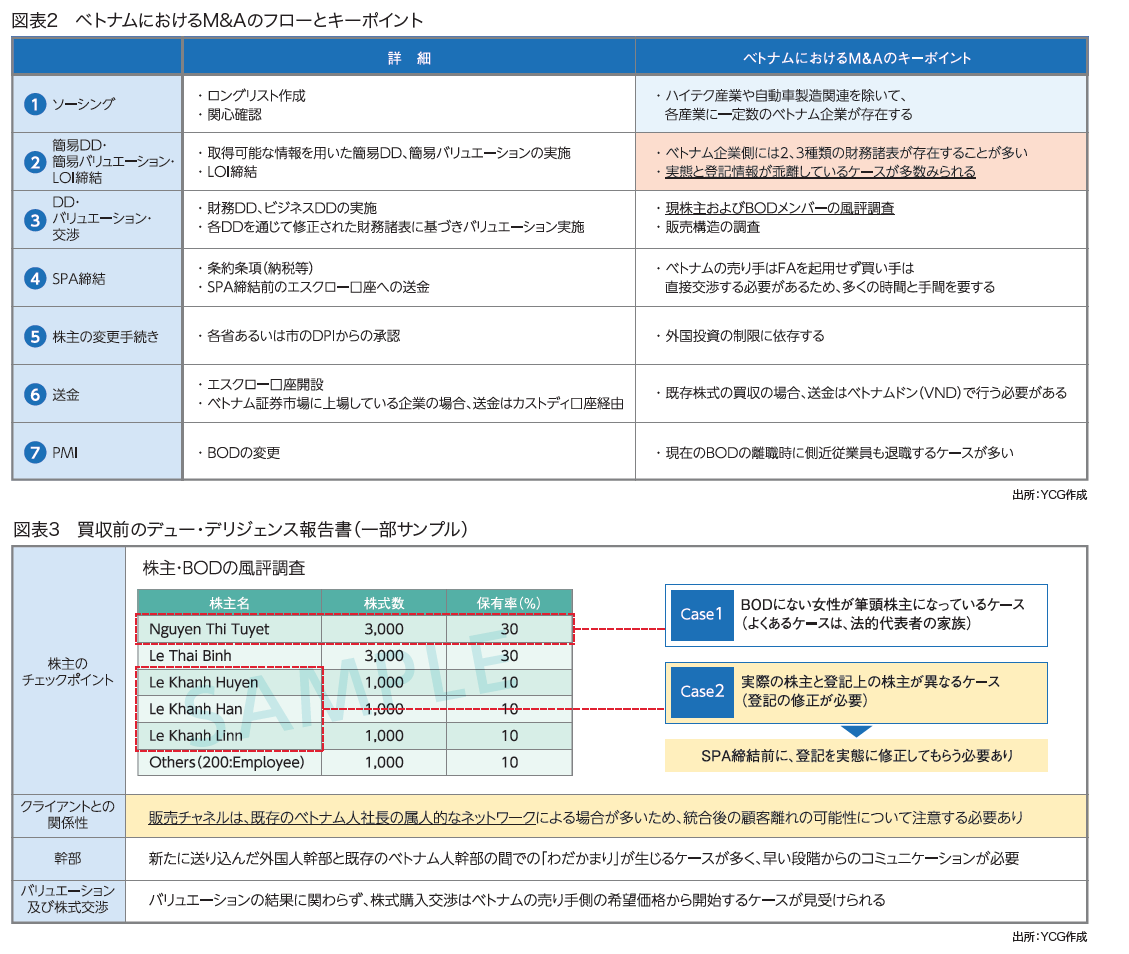Image resolution: width=1129 pixels, height=954 pixels.
Task: Click the Case2 blue badge
Action: [x=701, y=692]
